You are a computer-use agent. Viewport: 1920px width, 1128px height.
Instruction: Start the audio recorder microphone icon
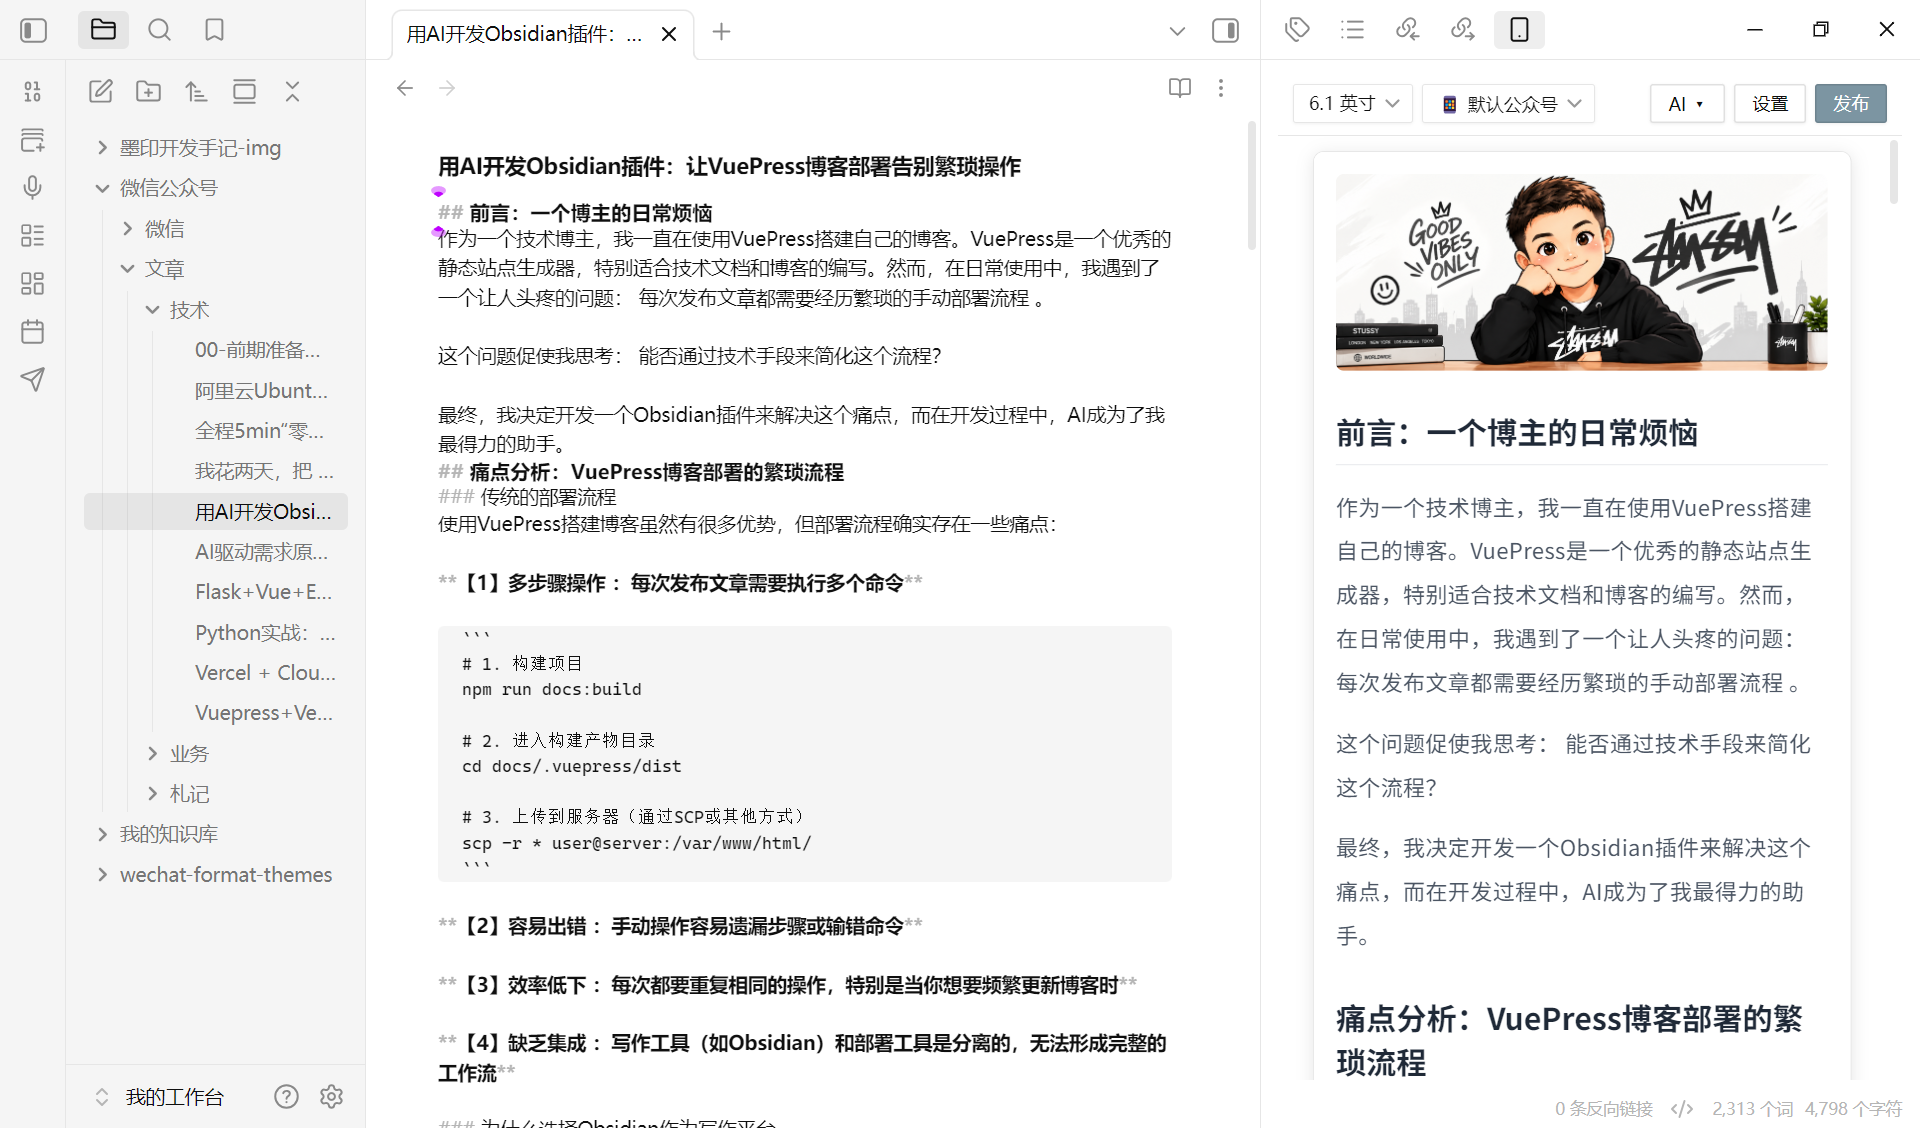pyautogui.click(x=32, y=187)
